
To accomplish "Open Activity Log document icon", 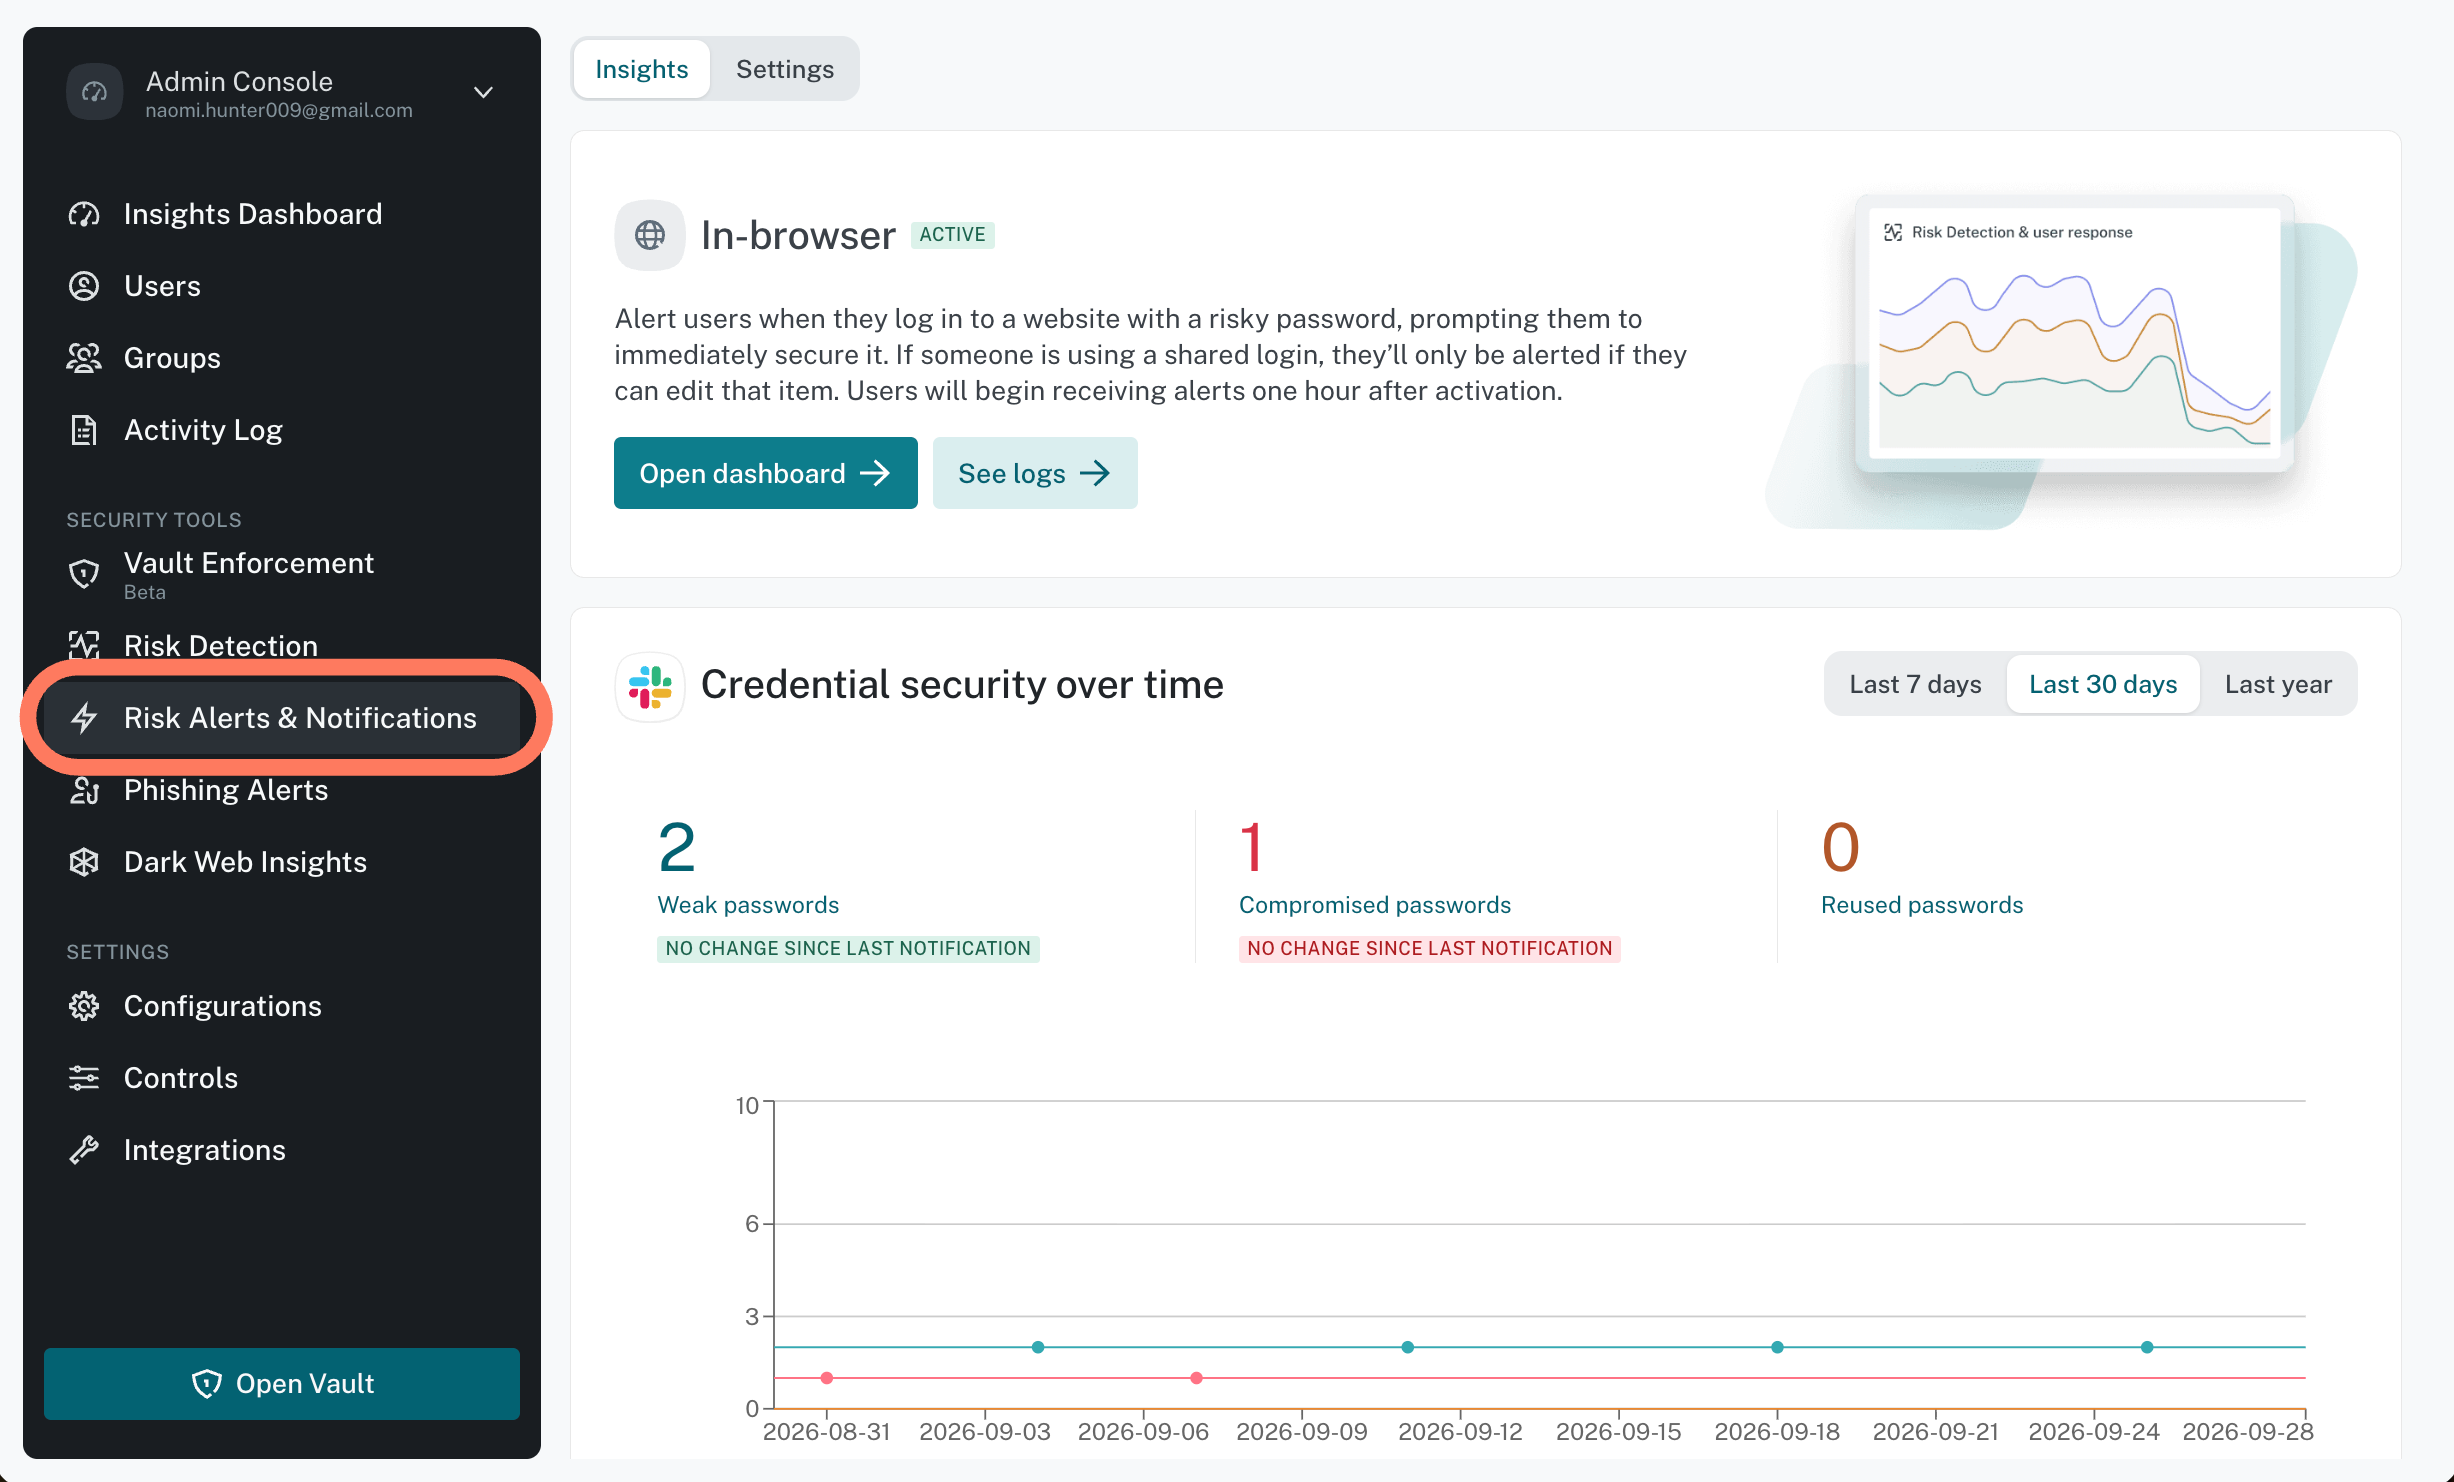I will (x=84, y=430).
